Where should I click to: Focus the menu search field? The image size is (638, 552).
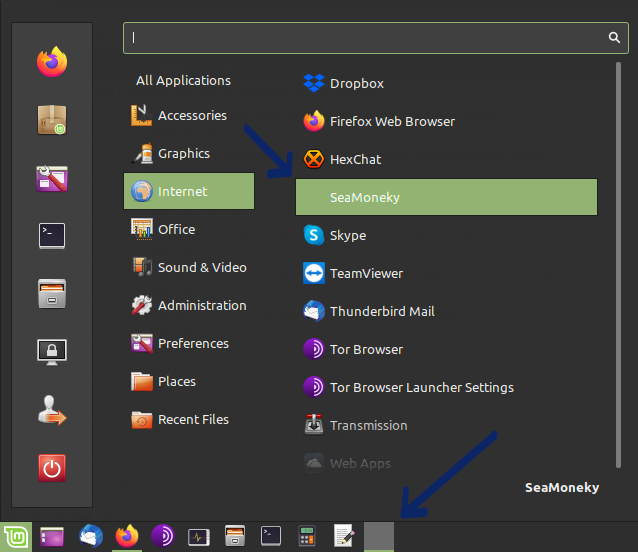pyautogui.click(x=376, y=38)
